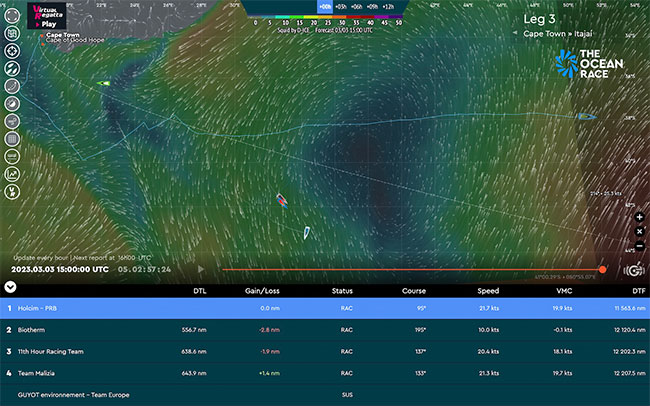The image size is (650, 406).
Task: Click the play button on the timeline
Action: 201,269
